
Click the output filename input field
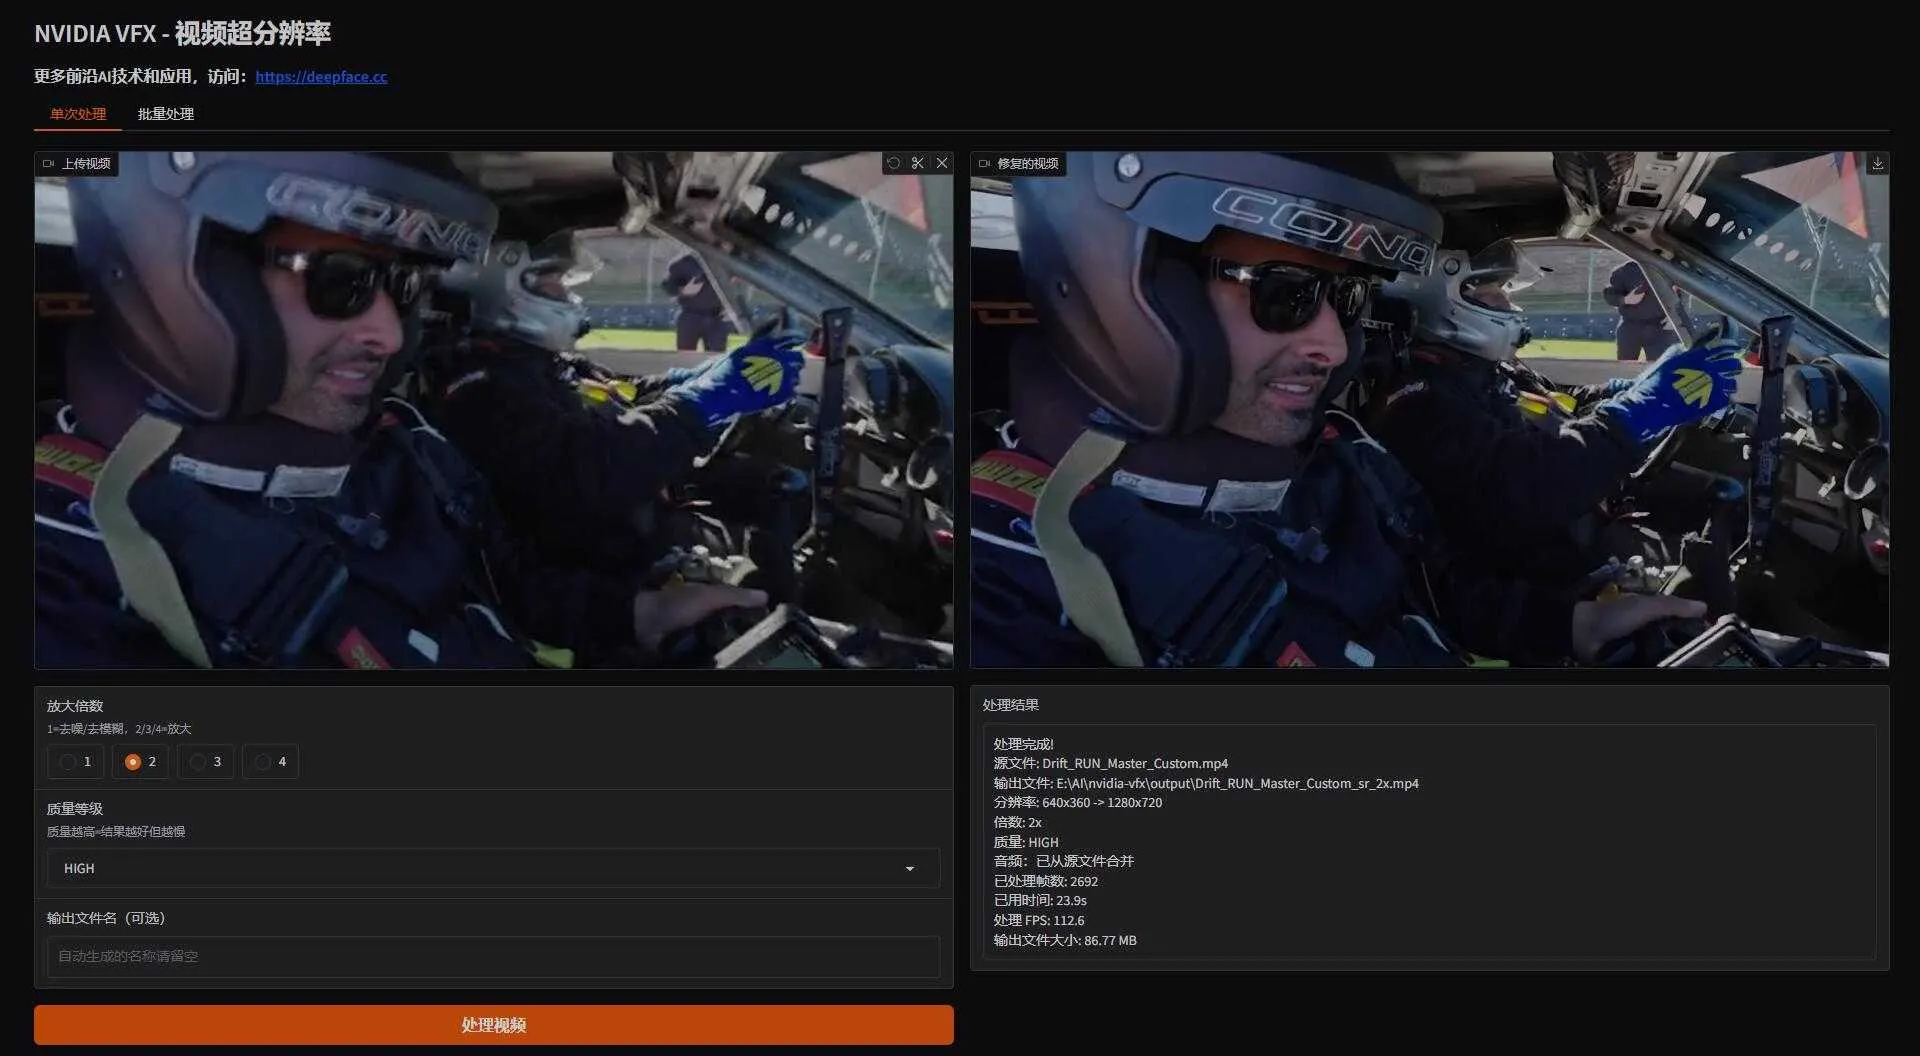coord(494,956)
